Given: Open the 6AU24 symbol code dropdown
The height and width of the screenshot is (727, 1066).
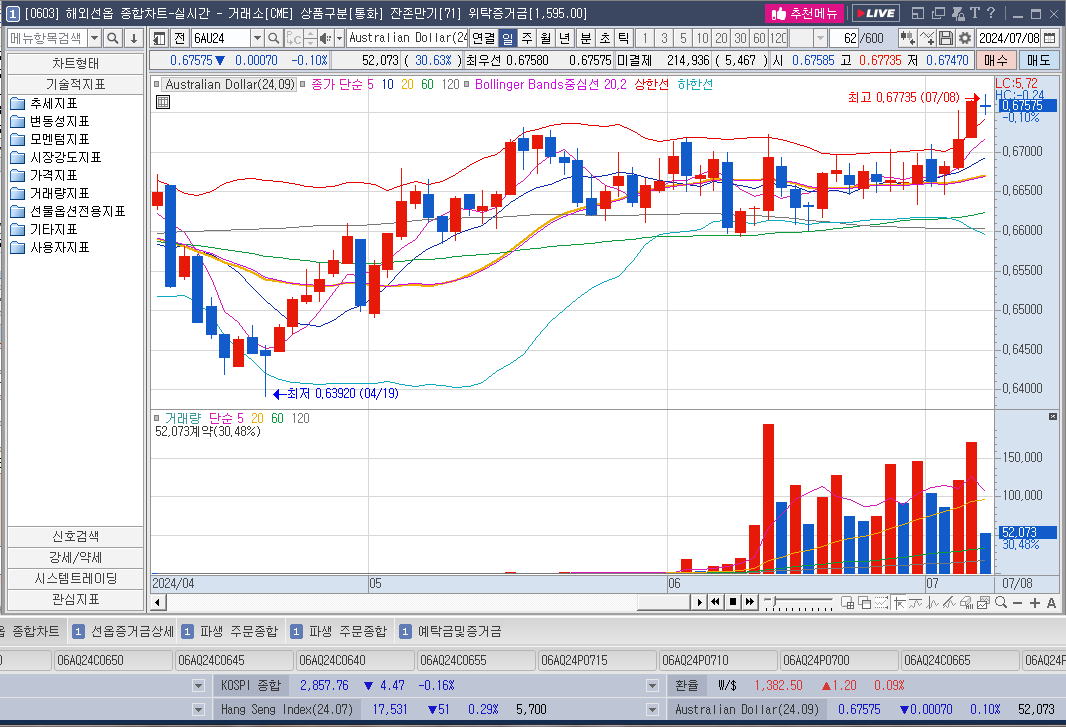Looking at the screenshot, I should [x=257, y=38].
